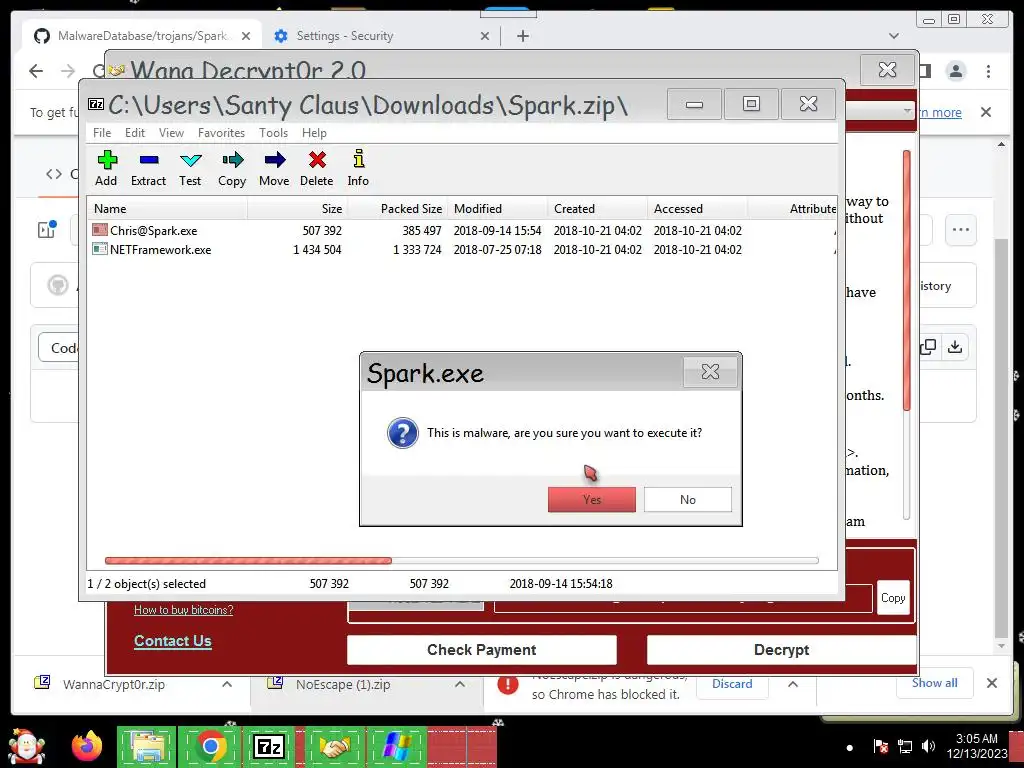Choose the Move toolbar icon
The height and width of the screenshot is (768, 1024).
pyautogui.click(x=274, y=168)
